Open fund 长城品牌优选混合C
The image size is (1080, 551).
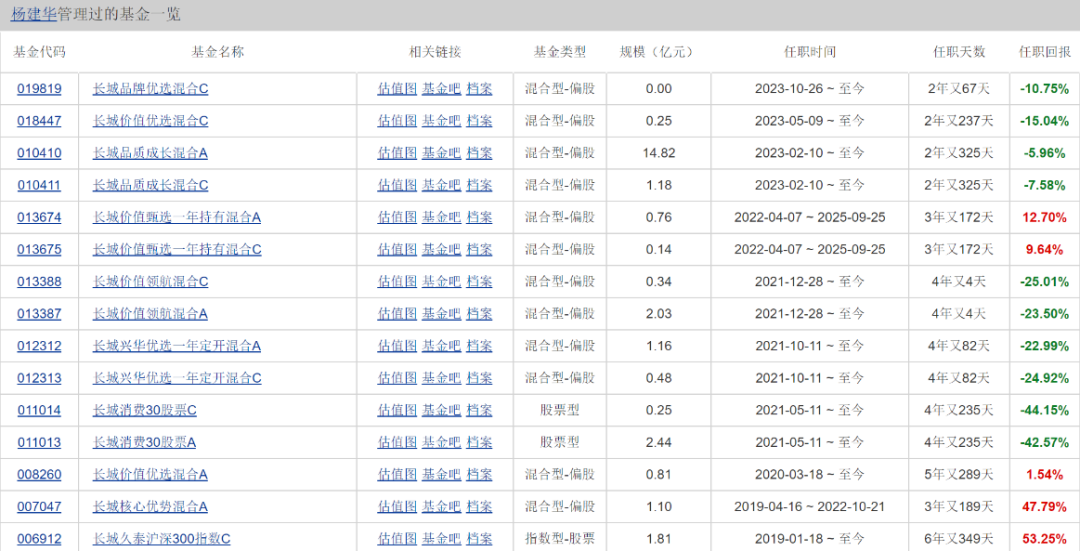[x=150, y=88]
